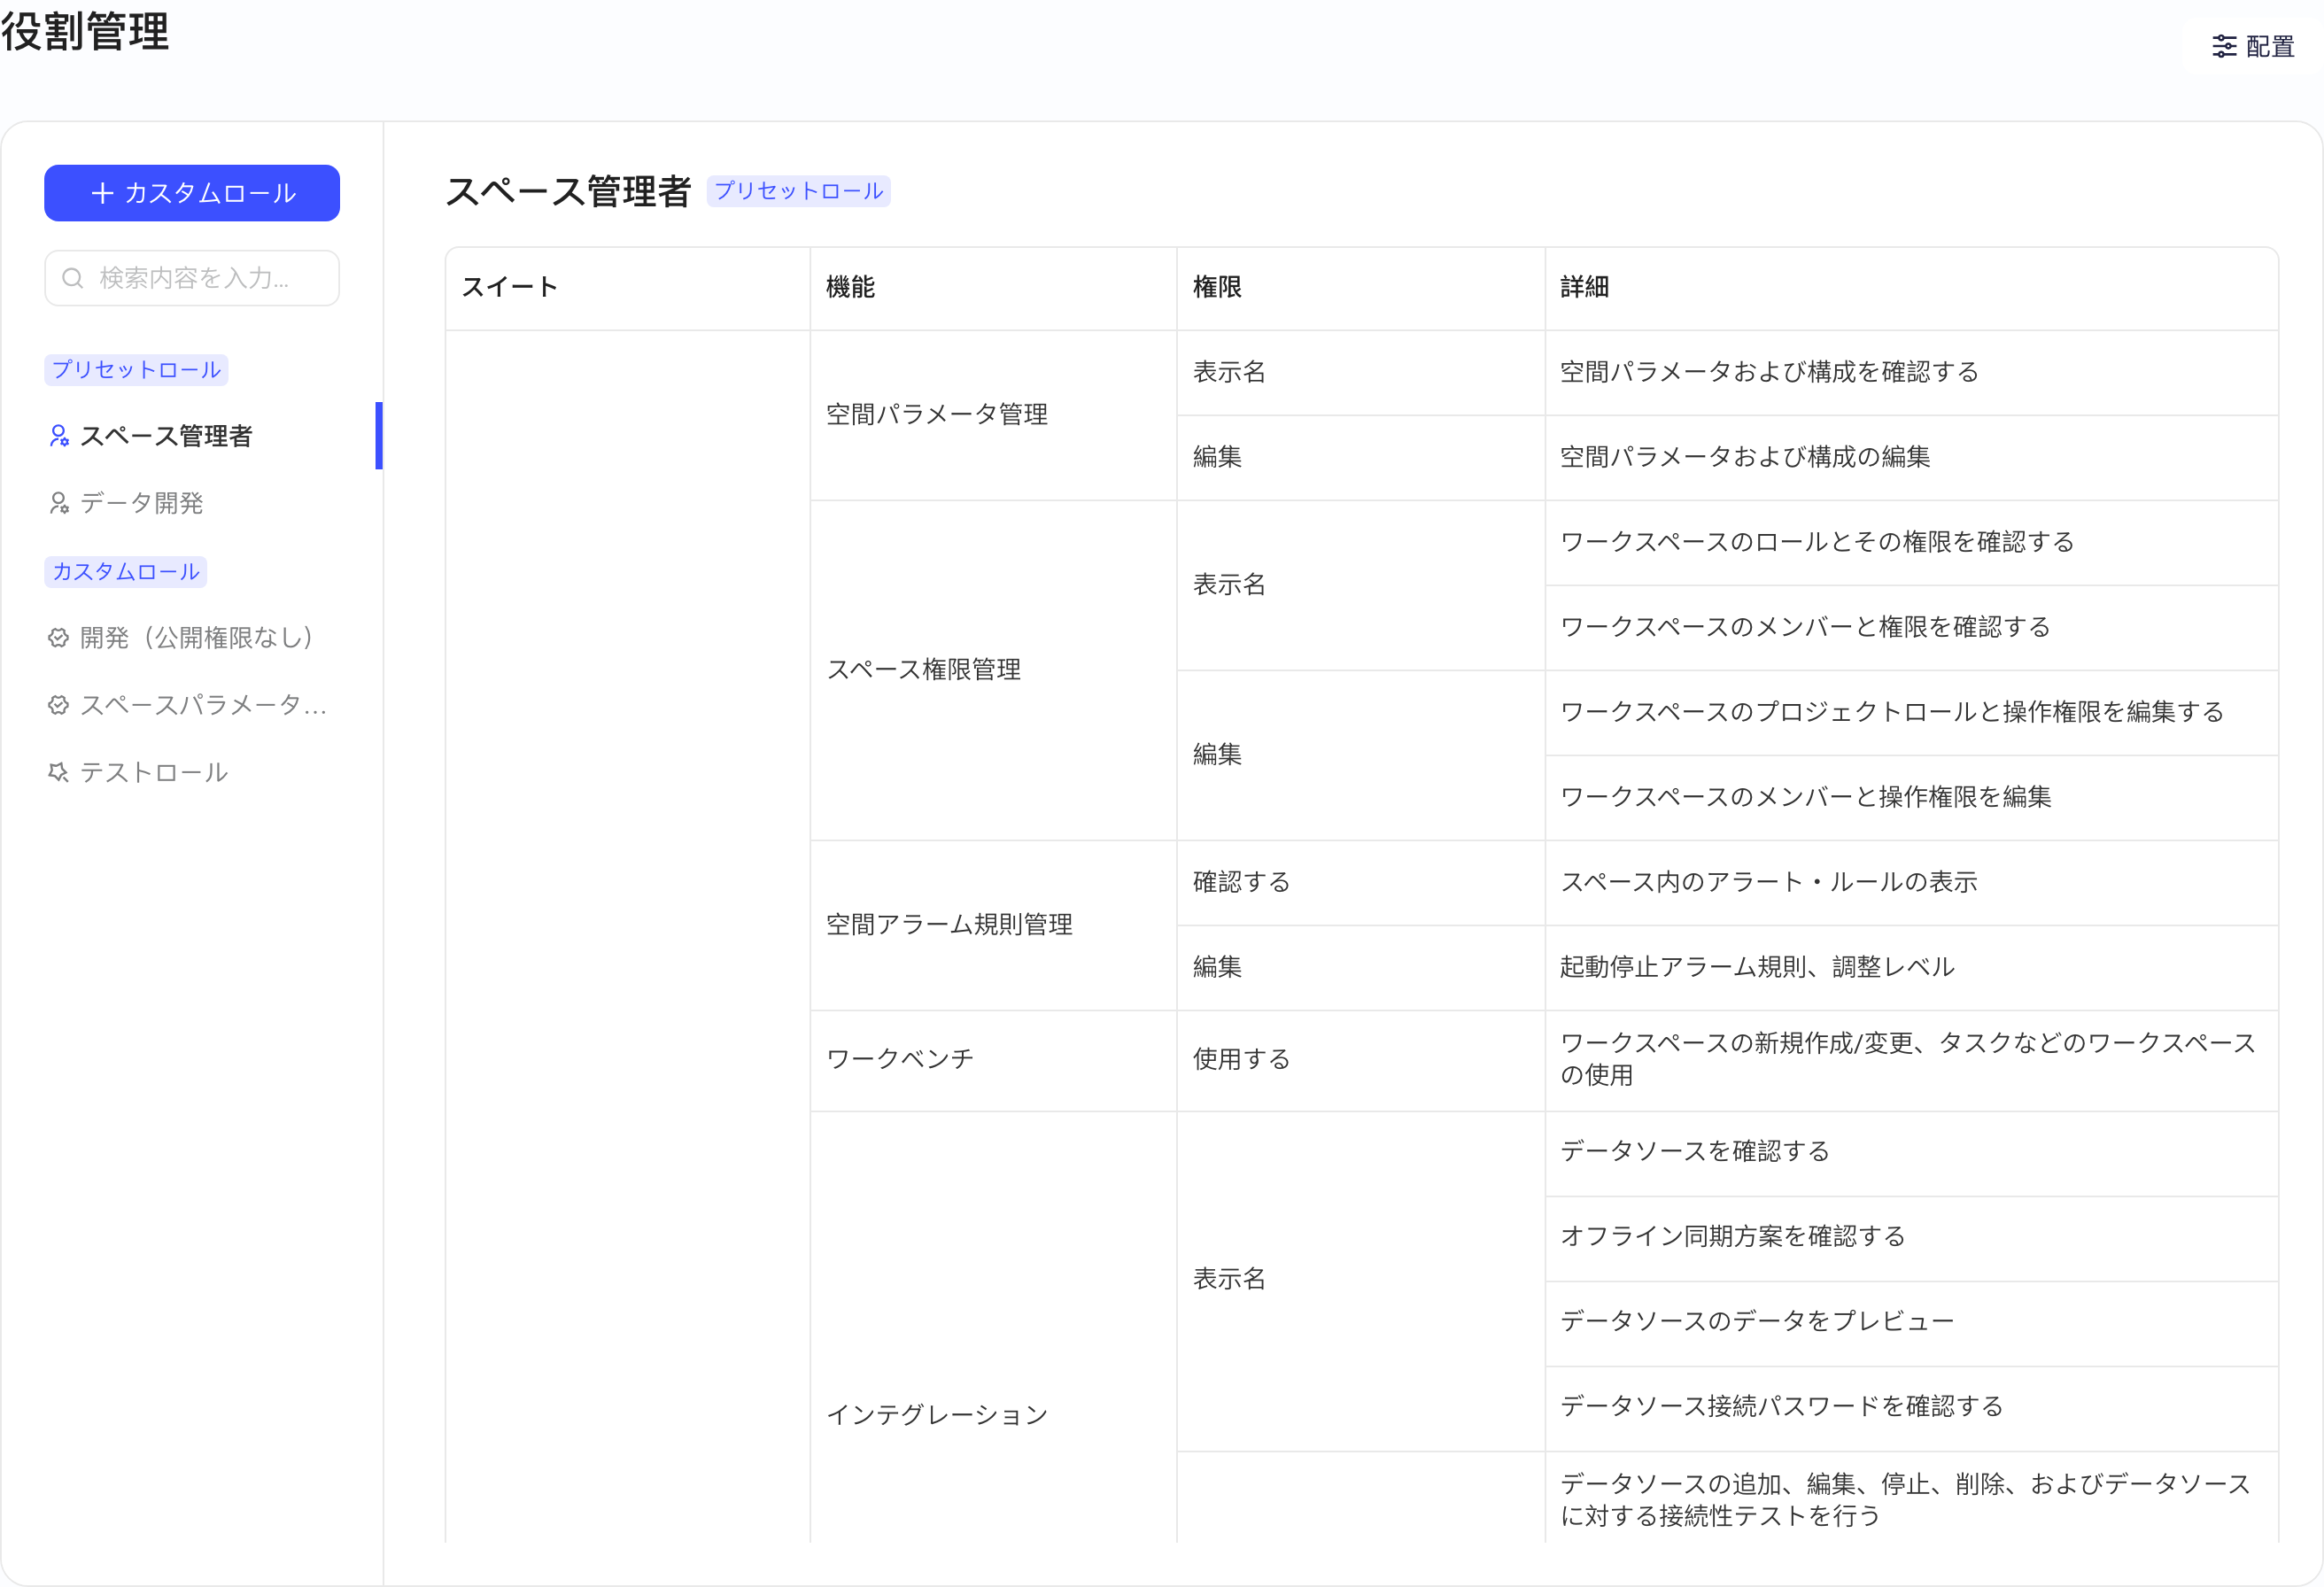Click the sidebar プリセットロール group label
2324x1587 pixels.
coord(136,370)
